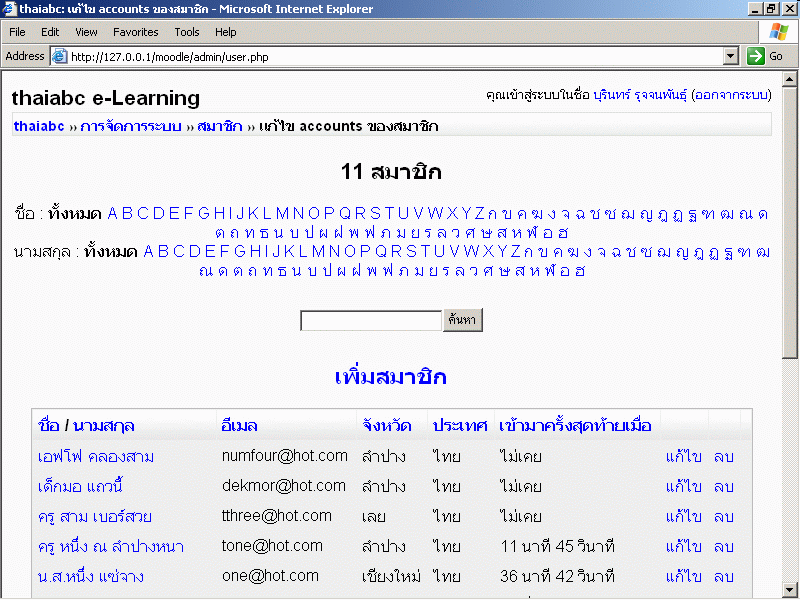Click the Windows logo throbber icon
The width and height of the screenshot is (800, 600).
point(779,32)
